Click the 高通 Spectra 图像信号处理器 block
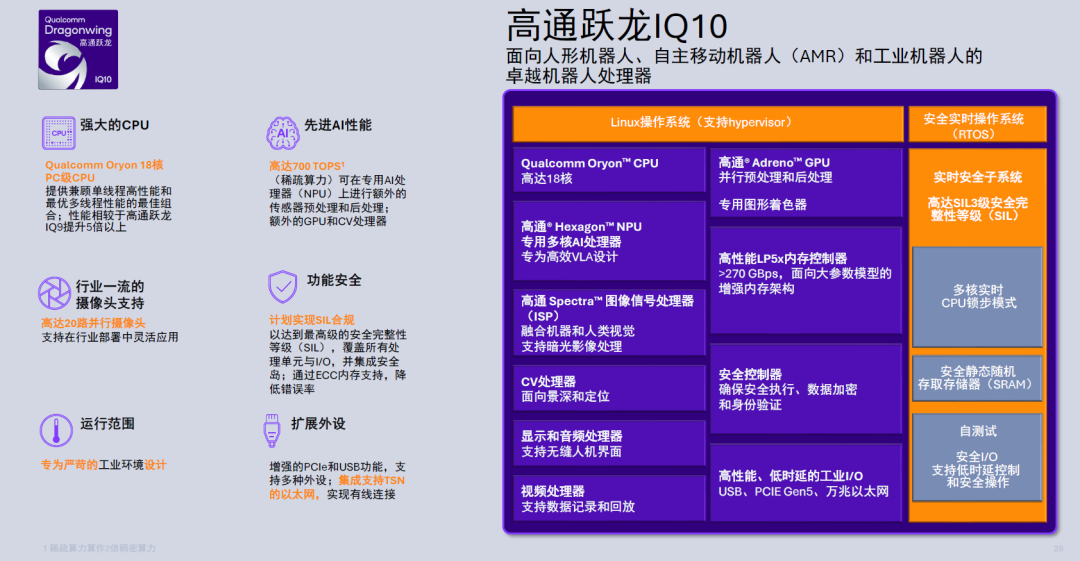This screenshot has height=561, width=1080. coord(609,323)
